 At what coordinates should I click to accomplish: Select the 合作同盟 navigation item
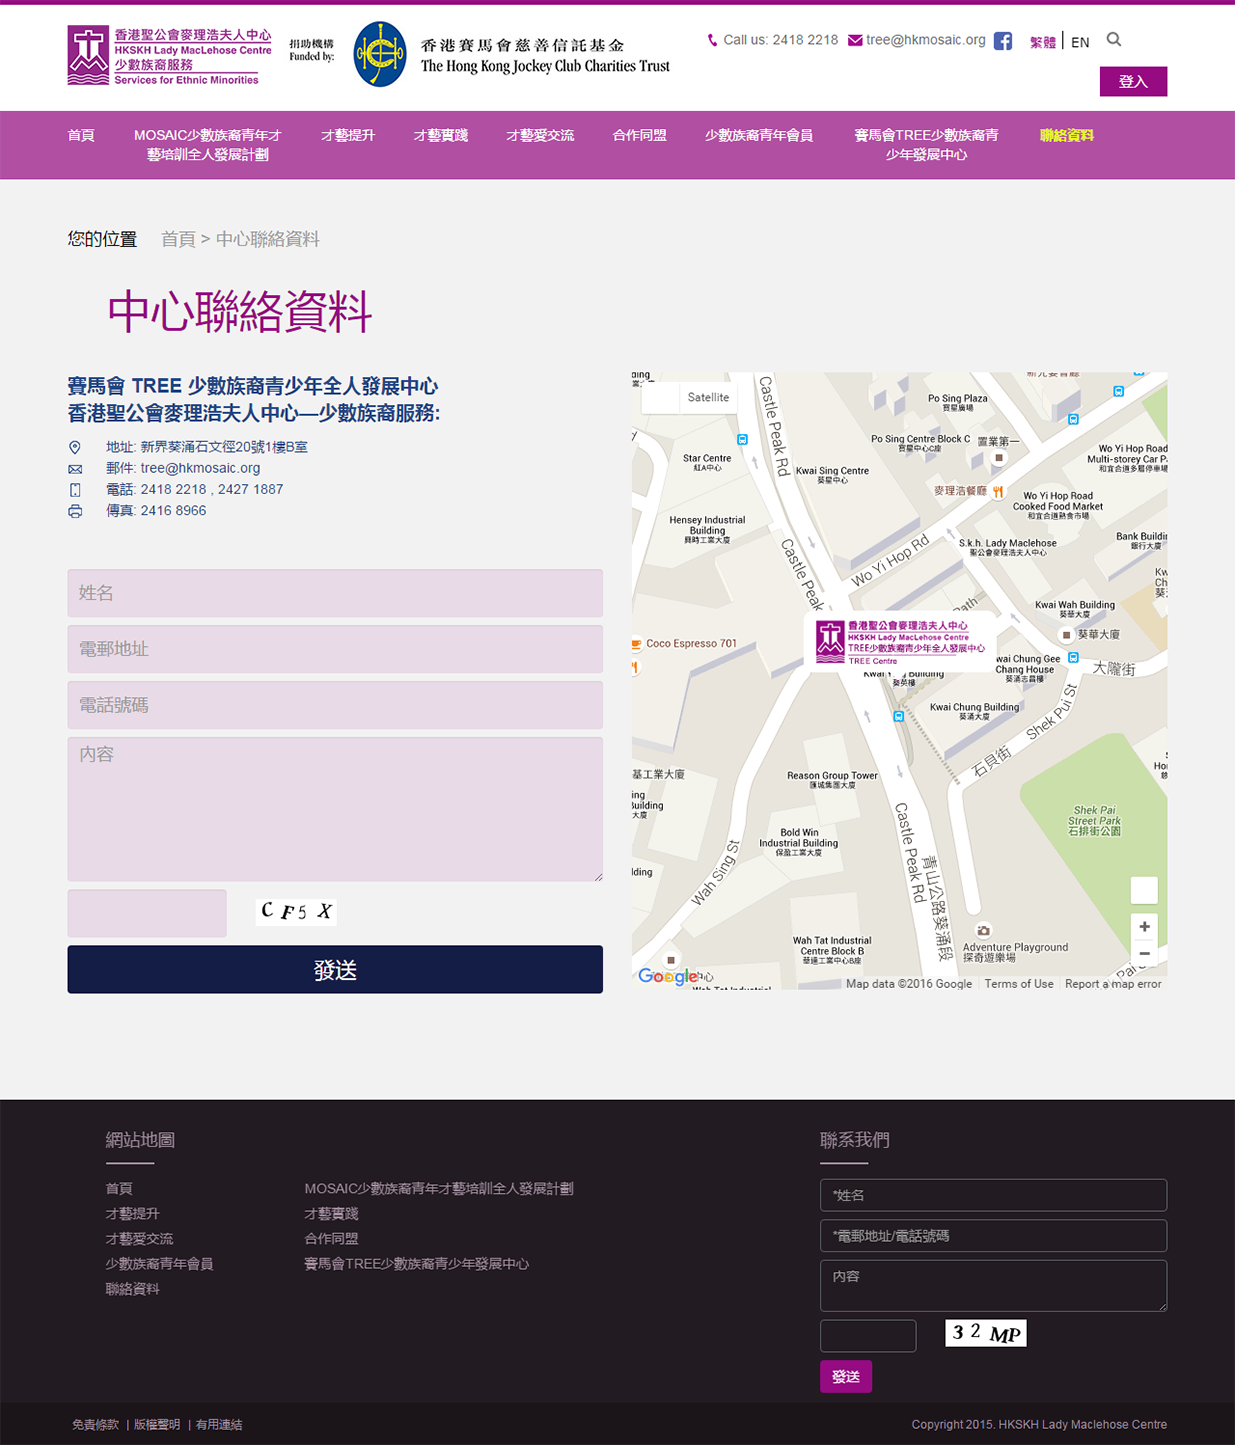point(639,135)
